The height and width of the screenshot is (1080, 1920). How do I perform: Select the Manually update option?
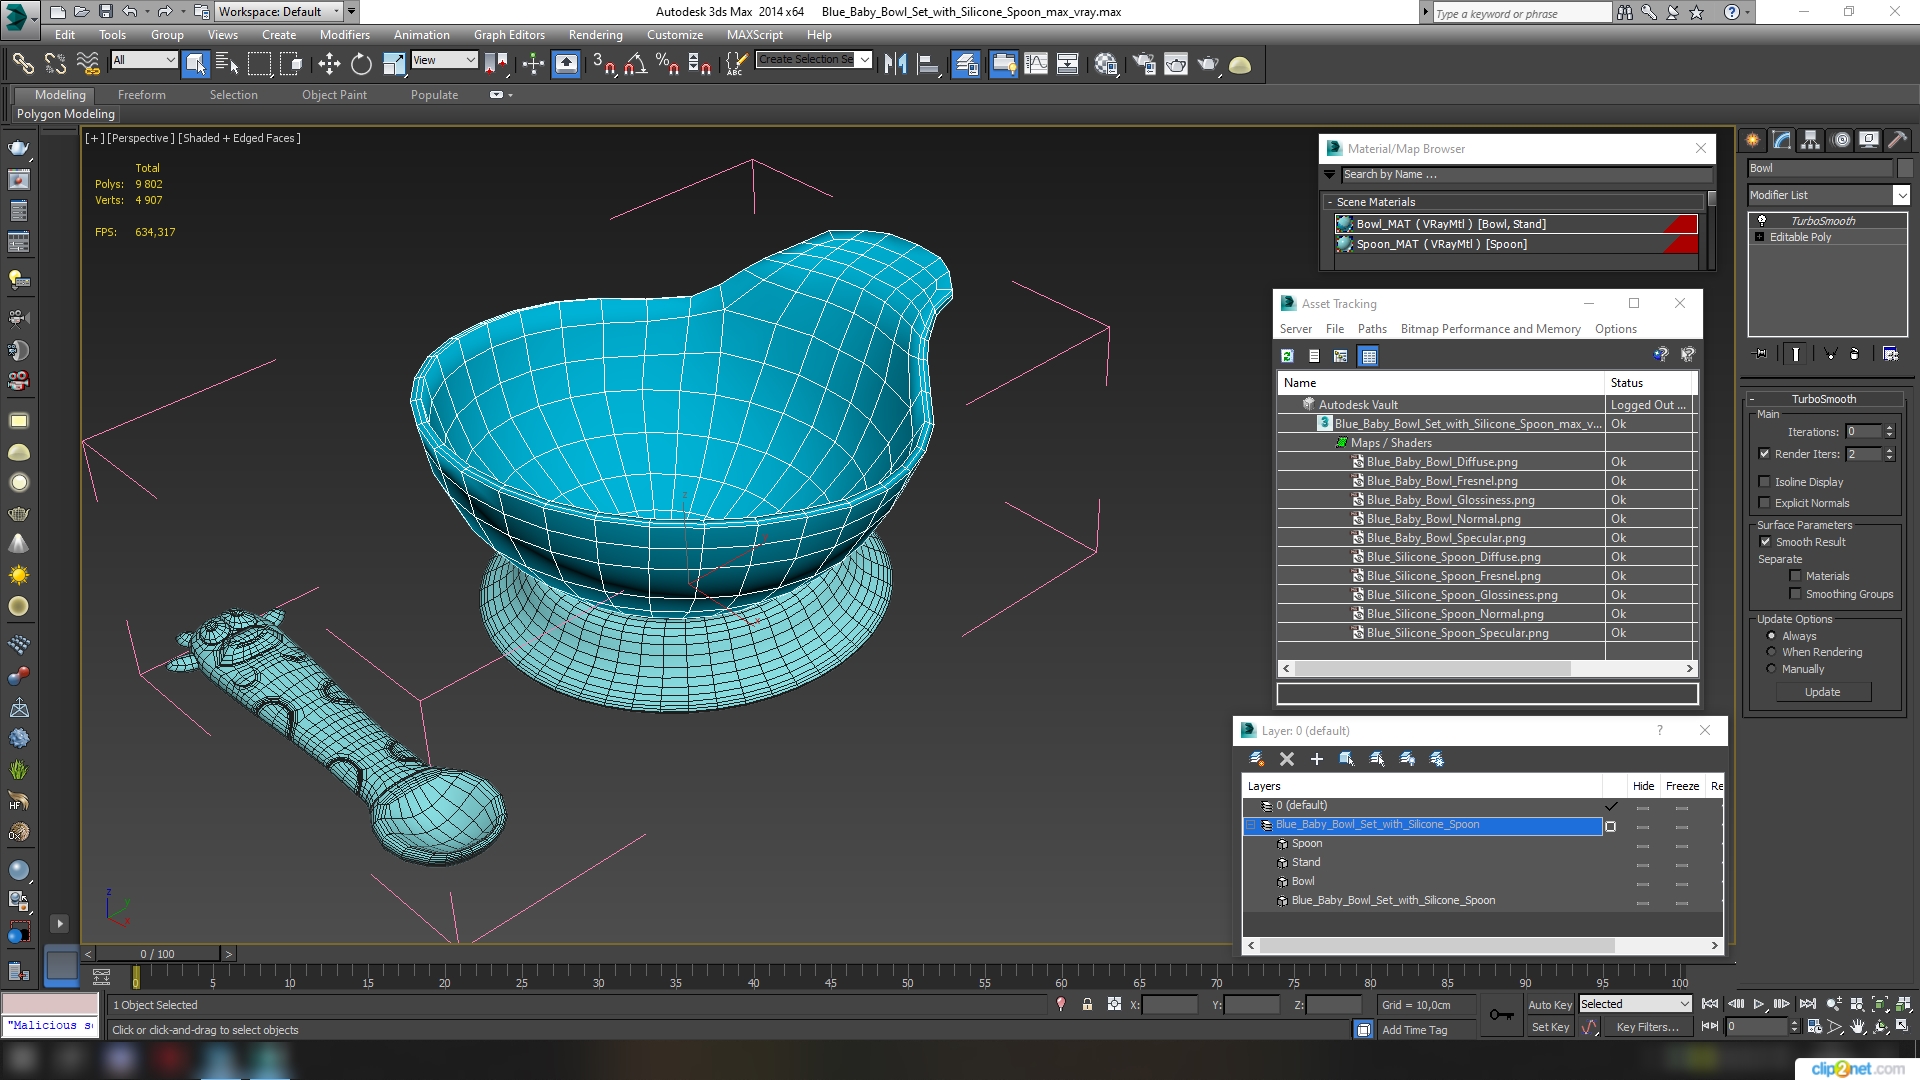pyautogui.click(x=1771, y=669)
